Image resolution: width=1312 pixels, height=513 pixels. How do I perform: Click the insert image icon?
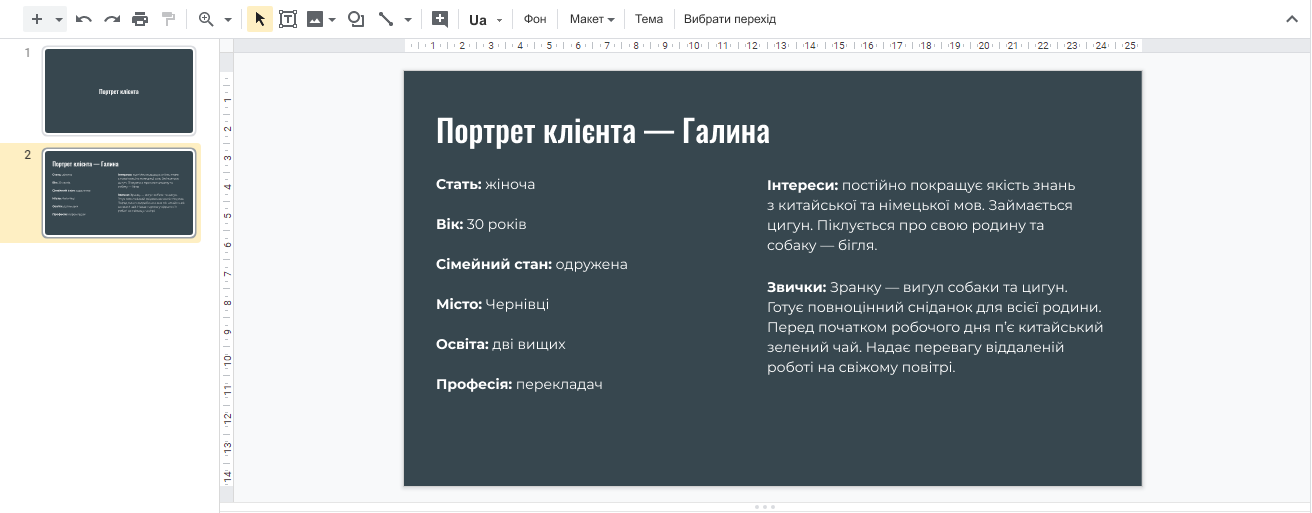(x=315, y=19)
